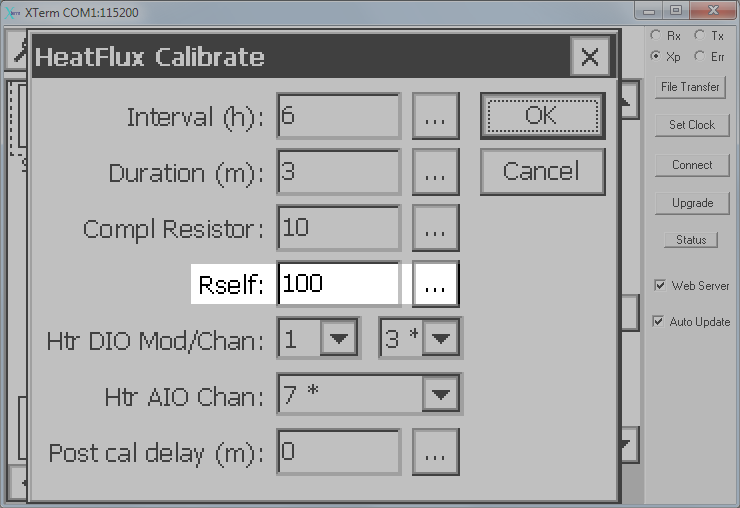Expand the Htr AIO Chan dropdown
Image resolution: width=740 pixels, height=508 pixels.
point(439,396)
